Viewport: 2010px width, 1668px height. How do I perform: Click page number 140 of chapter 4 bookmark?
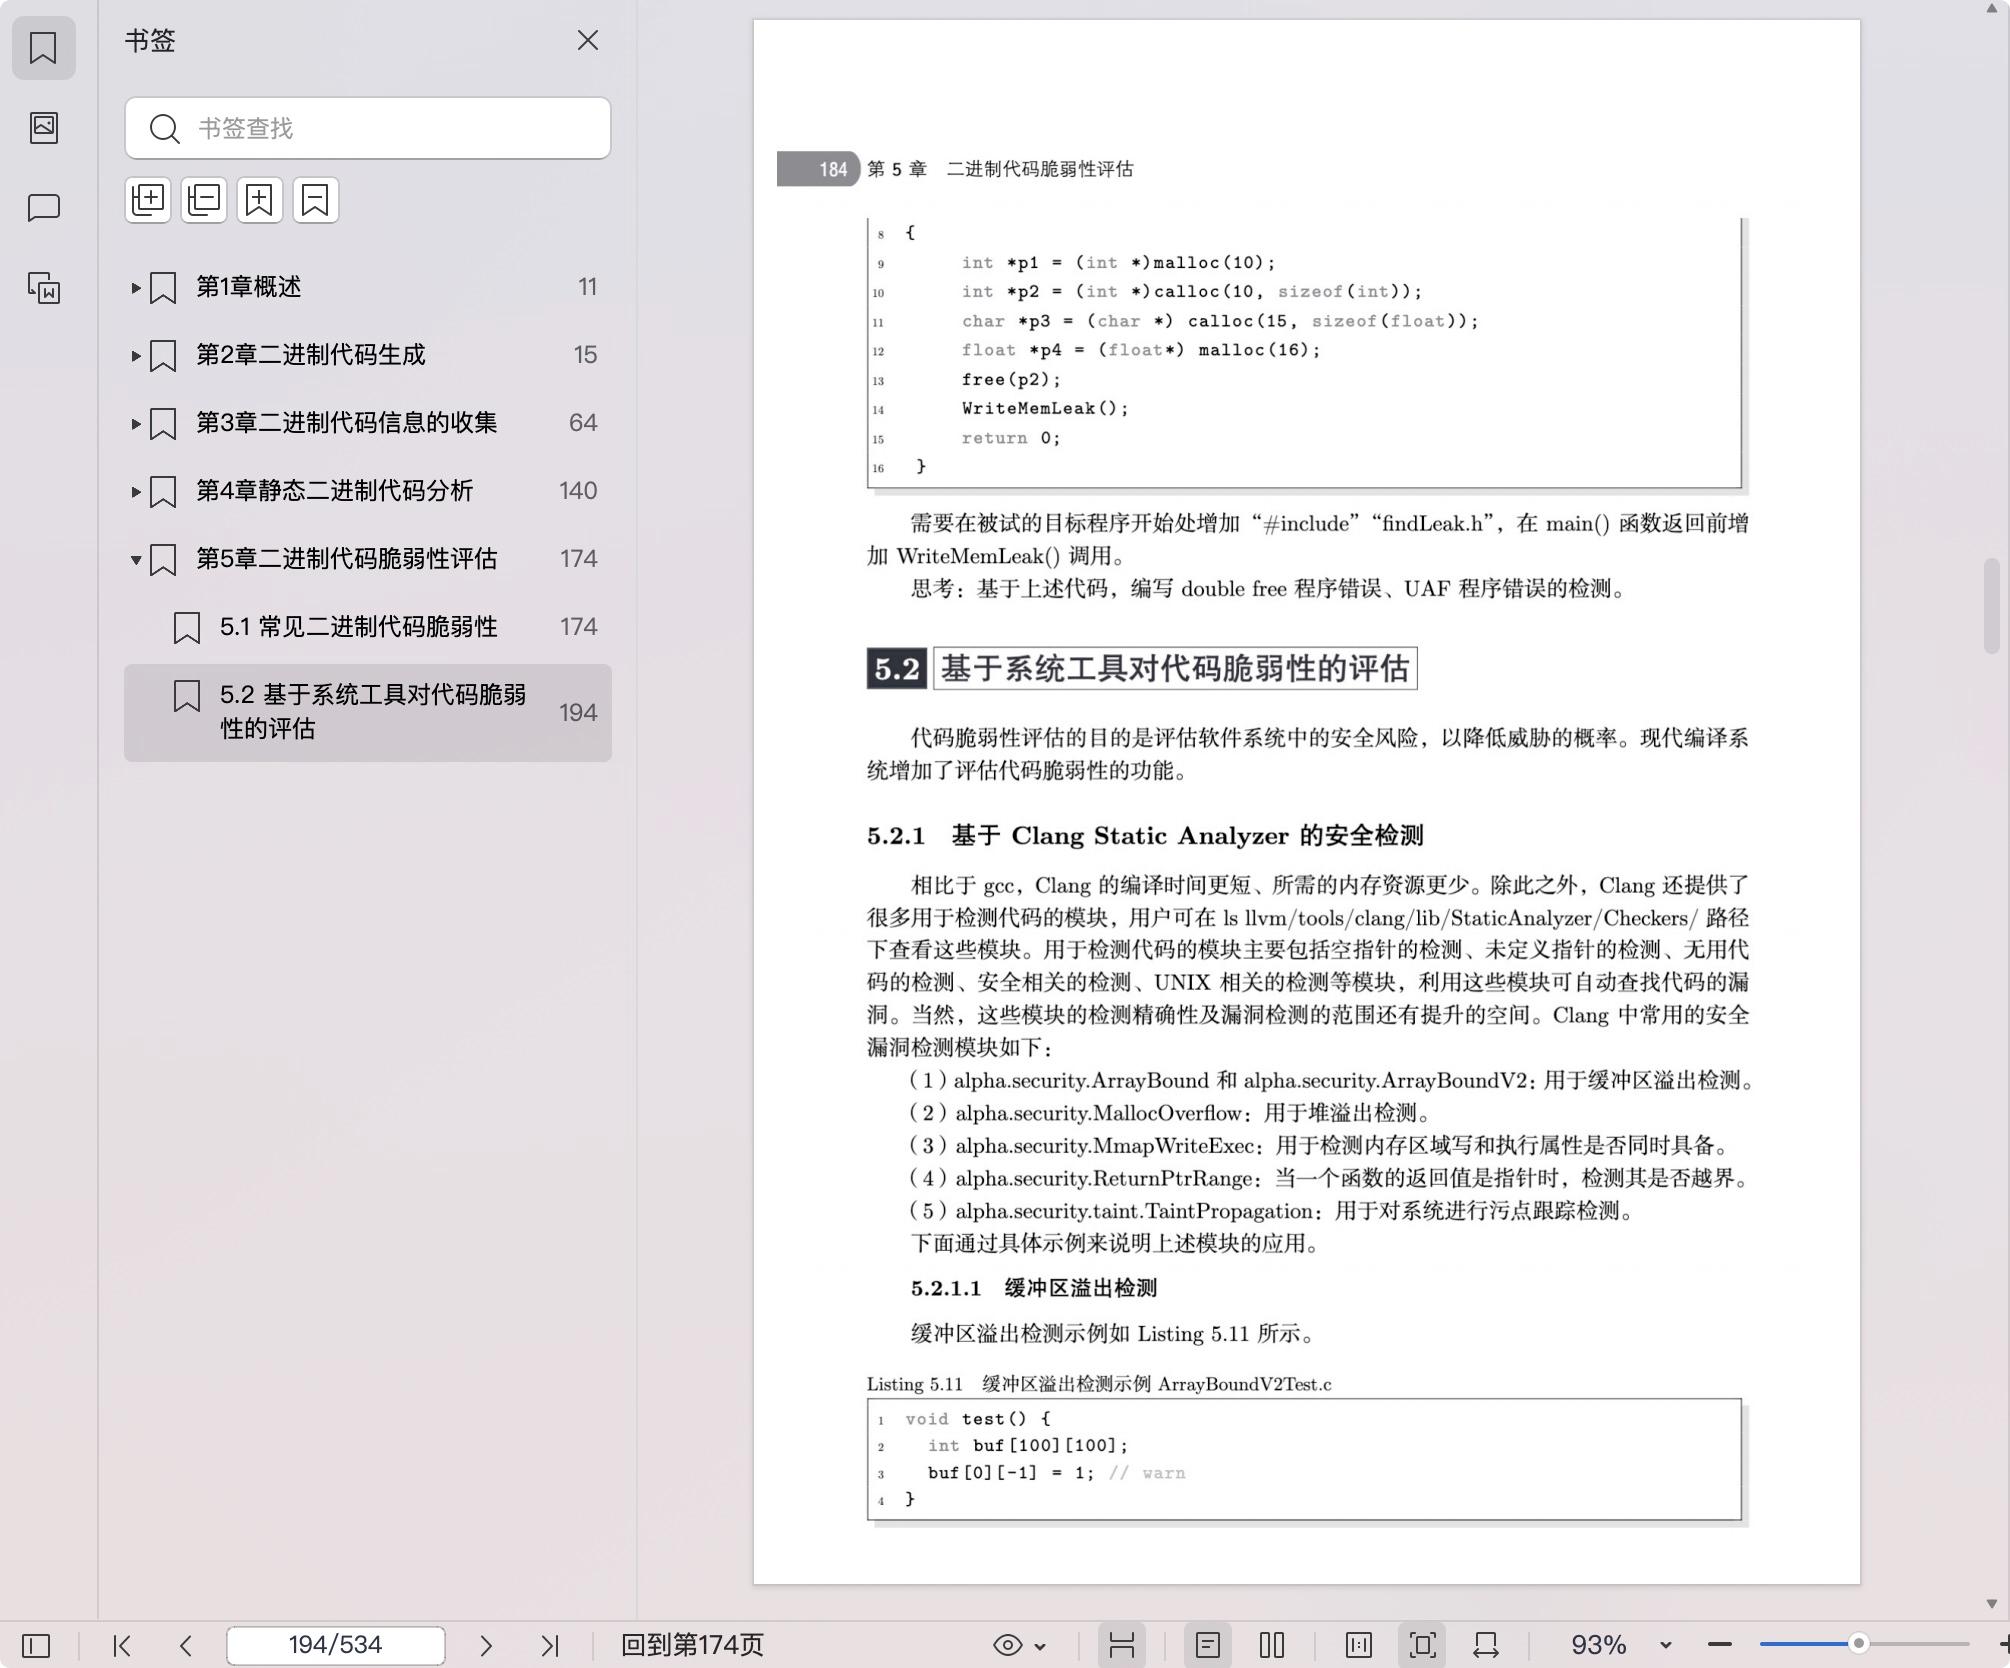[578, 491]
